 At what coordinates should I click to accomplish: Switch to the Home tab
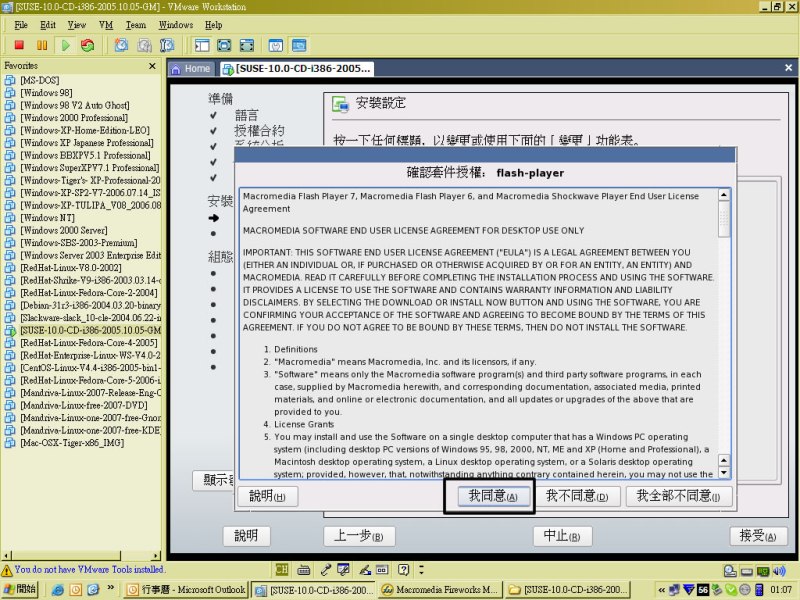(191, 69)
